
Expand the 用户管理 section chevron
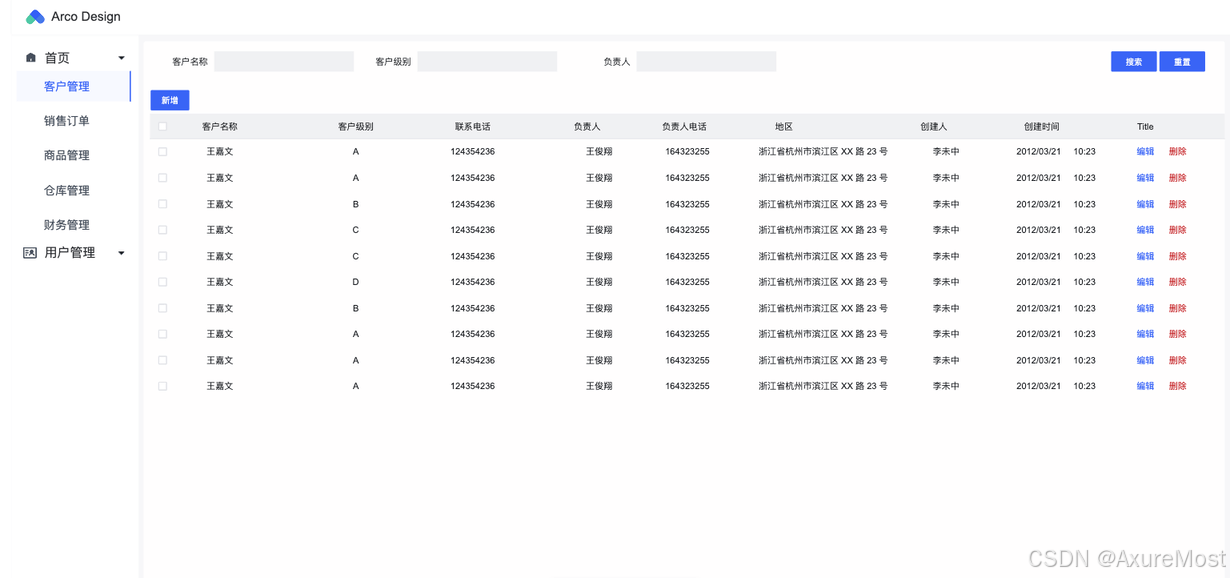[121, 252]
